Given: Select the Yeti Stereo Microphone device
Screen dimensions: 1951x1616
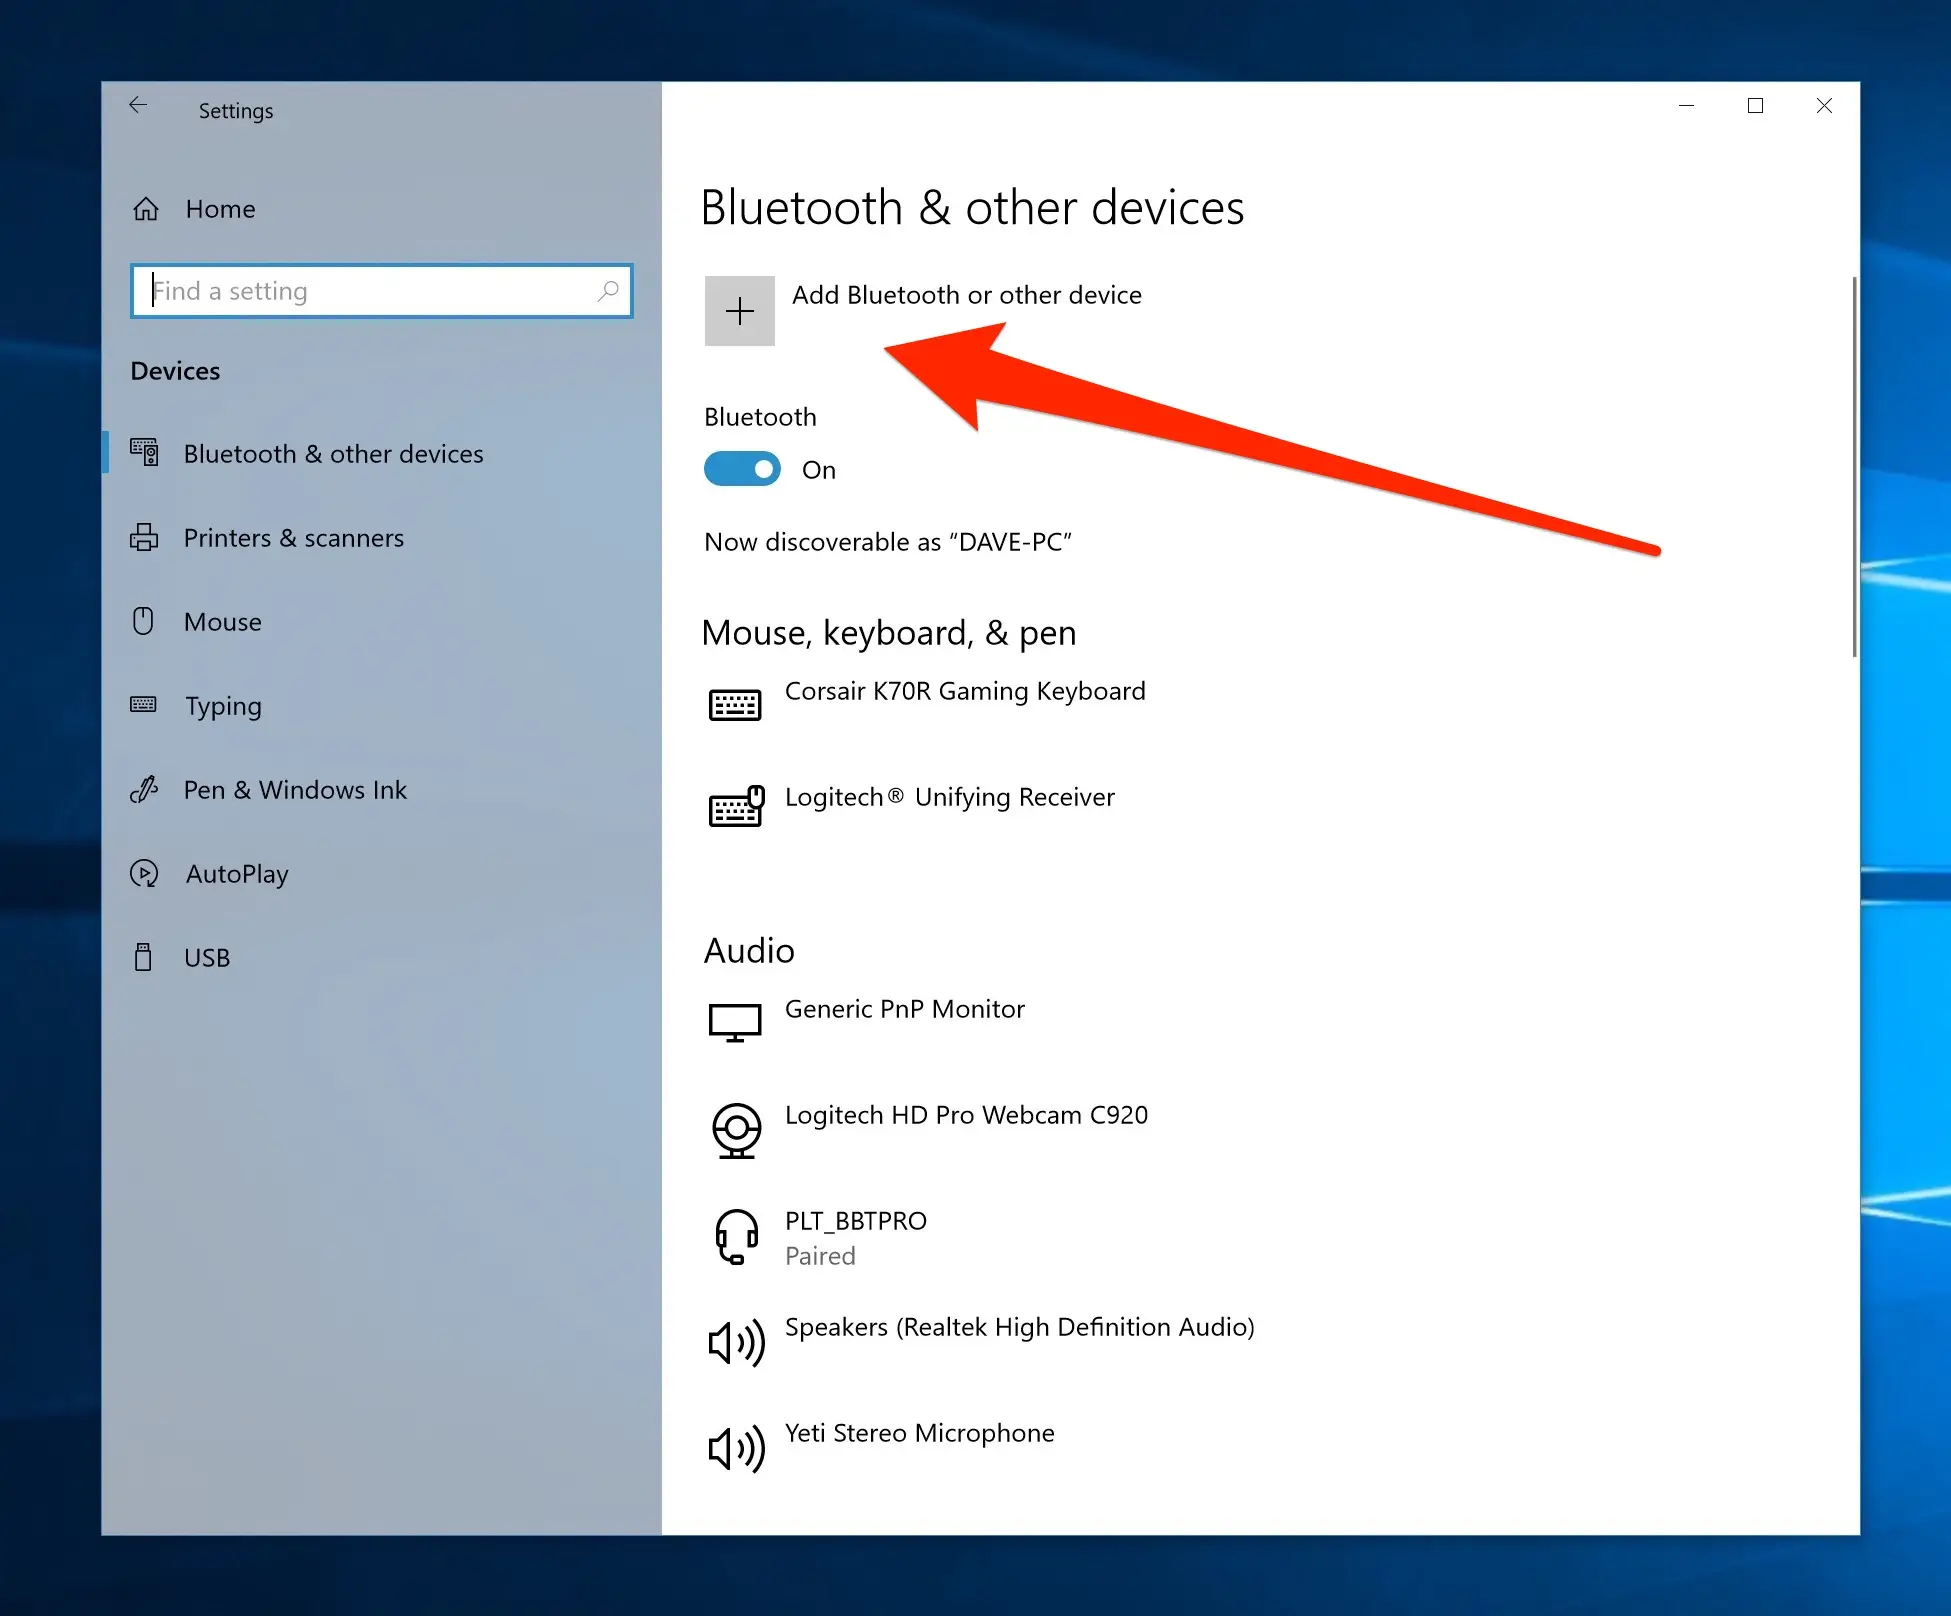Looking at the screenshot, I should pyautogui.click(x=919, y=1432).
